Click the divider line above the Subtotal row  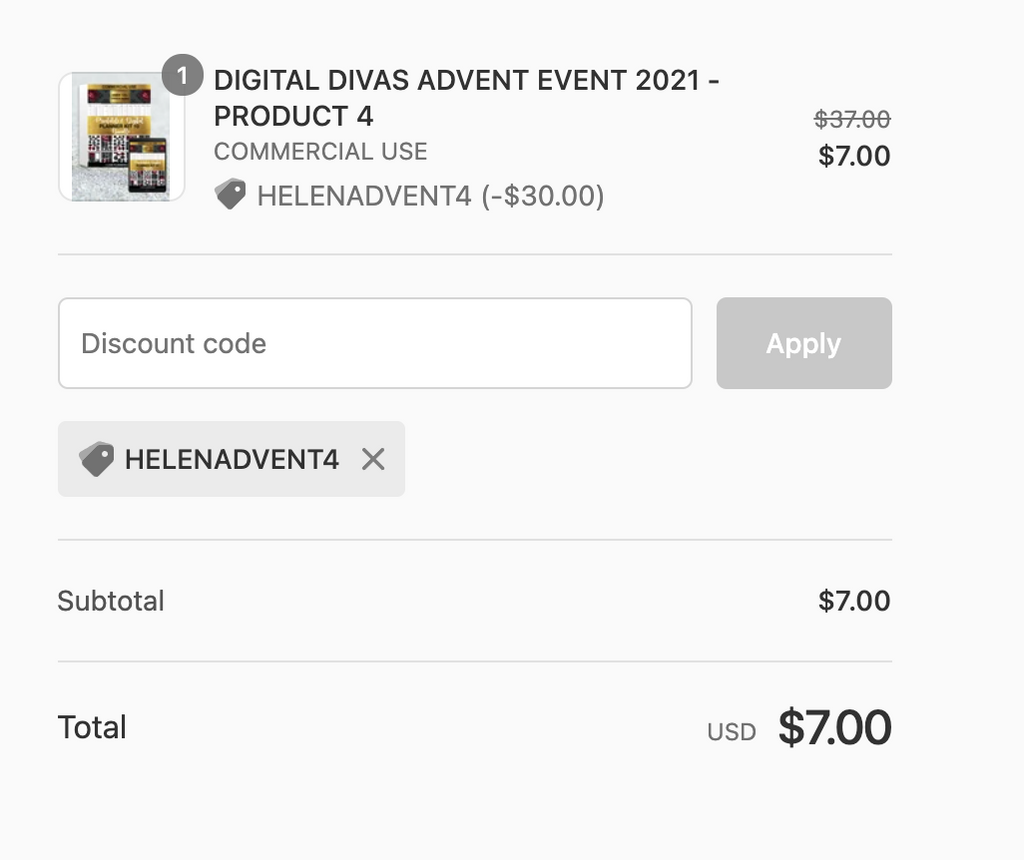[x=475, y=540]
